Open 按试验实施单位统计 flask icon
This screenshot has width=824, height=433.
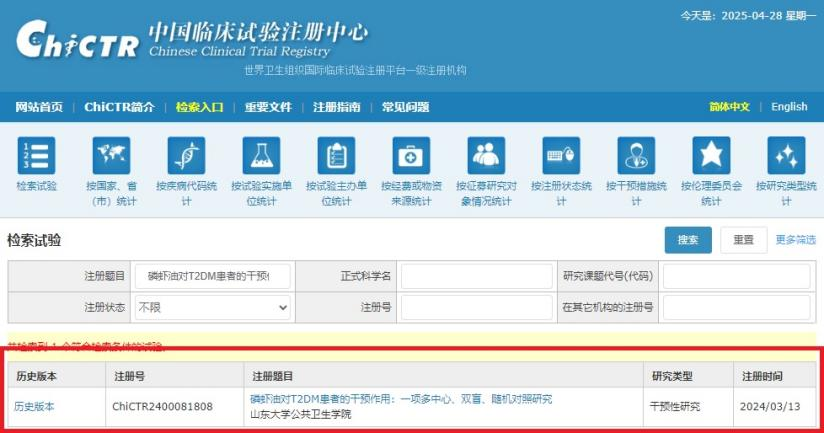[x=261, y=156]
